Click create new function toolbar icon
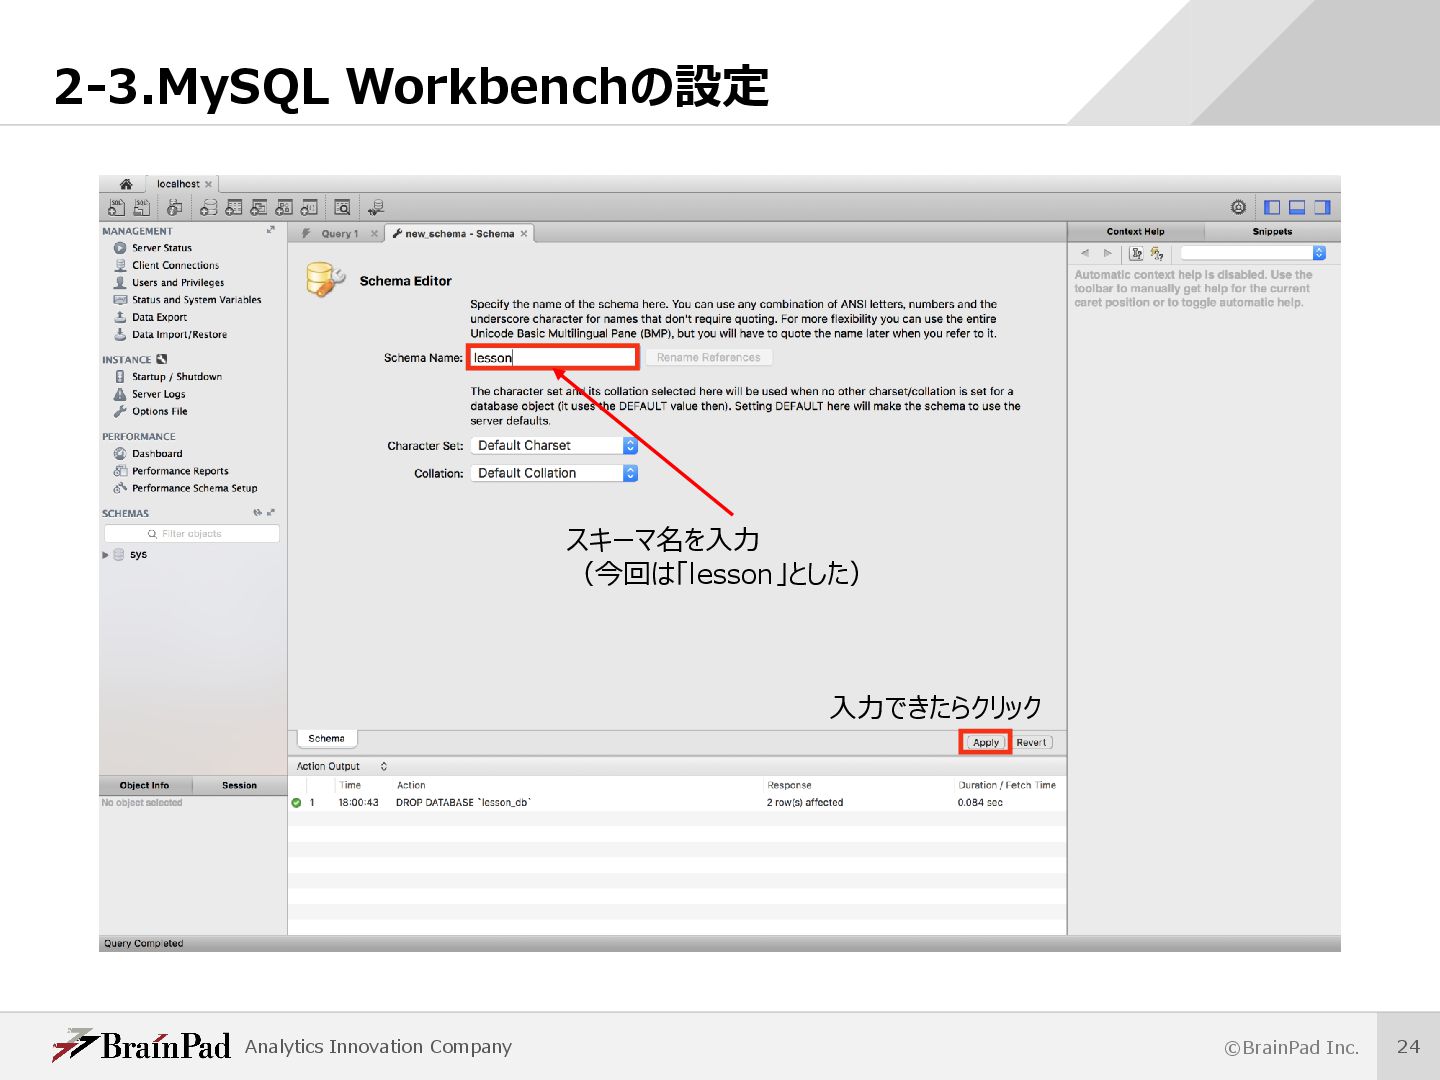The height and width of the screenshot is (1080, 1440). click(x=309, y=207)
